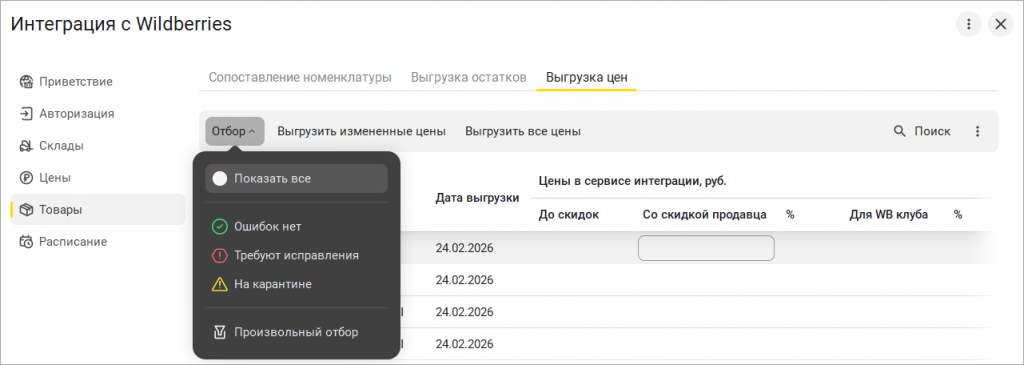Click the Расписание calendar icon
Screen dimensions: 1024x365
pyautogui.click(x=26, y=242)
